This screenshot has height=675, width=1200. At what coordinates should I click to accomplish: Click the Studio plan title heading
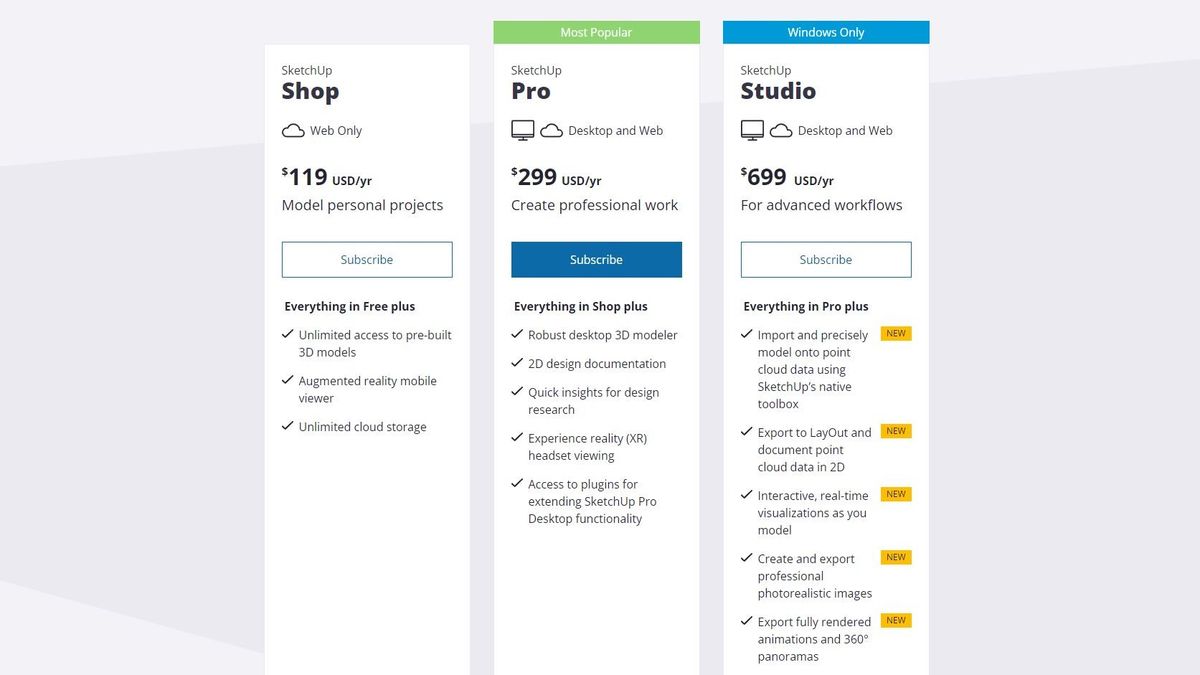click(778, 91)
